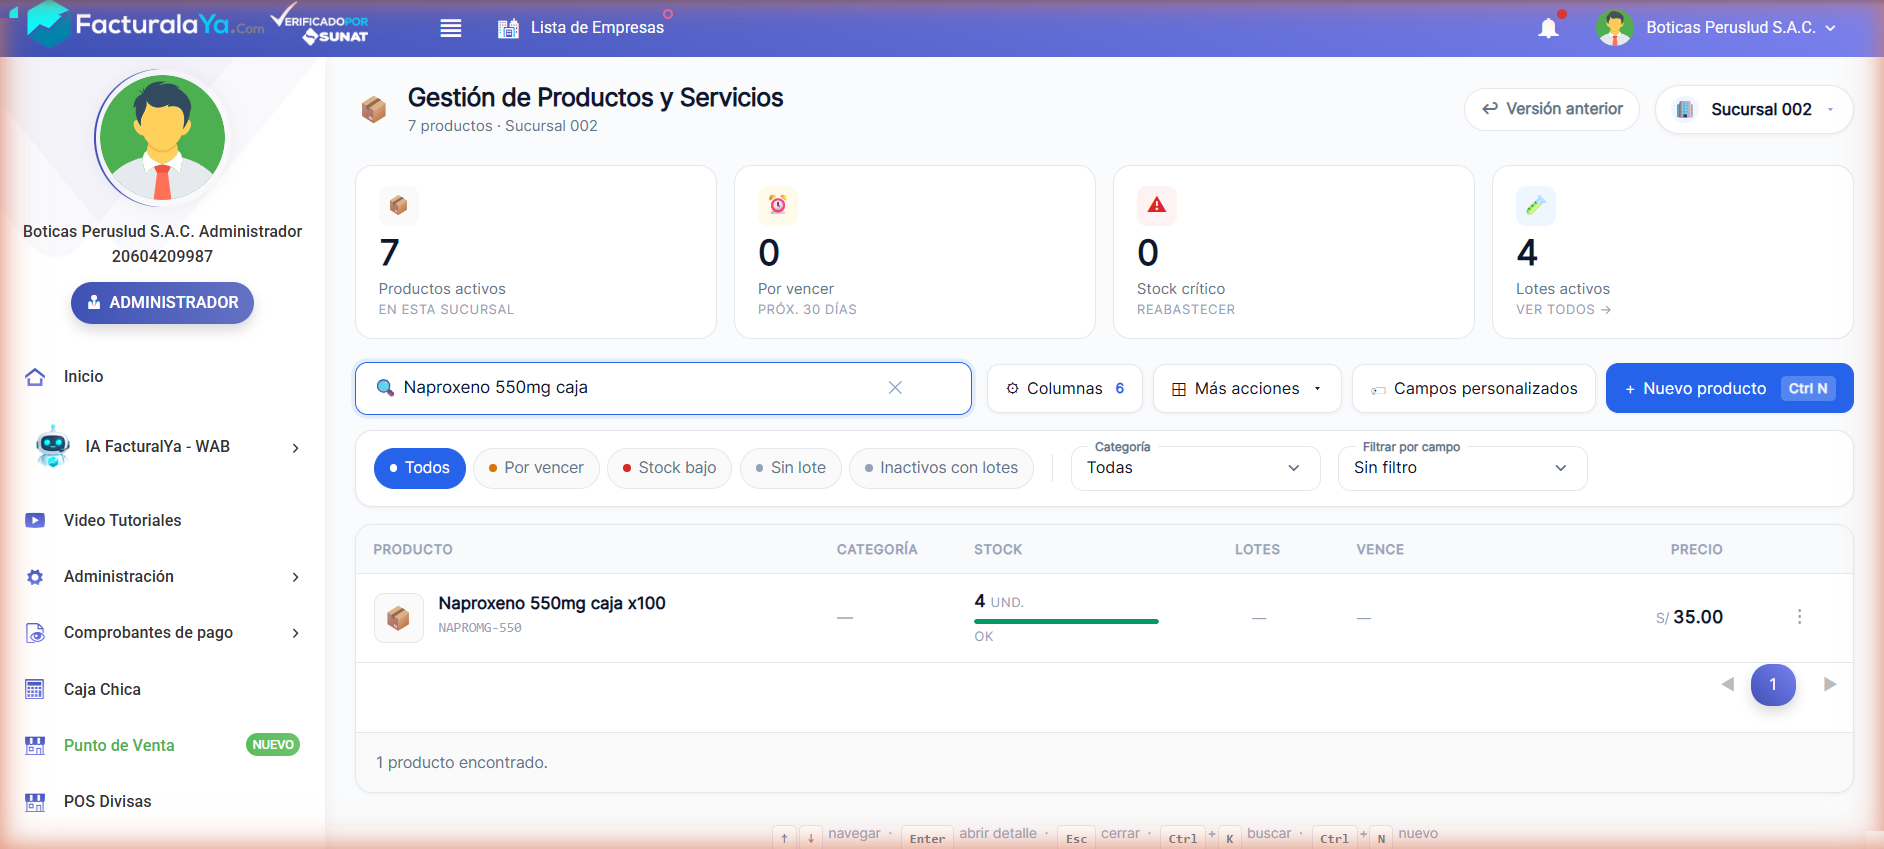The width and height of the screenshot is (1884, 849).
Task: Click the POS Divisas store icon
Action: (35, 802)
